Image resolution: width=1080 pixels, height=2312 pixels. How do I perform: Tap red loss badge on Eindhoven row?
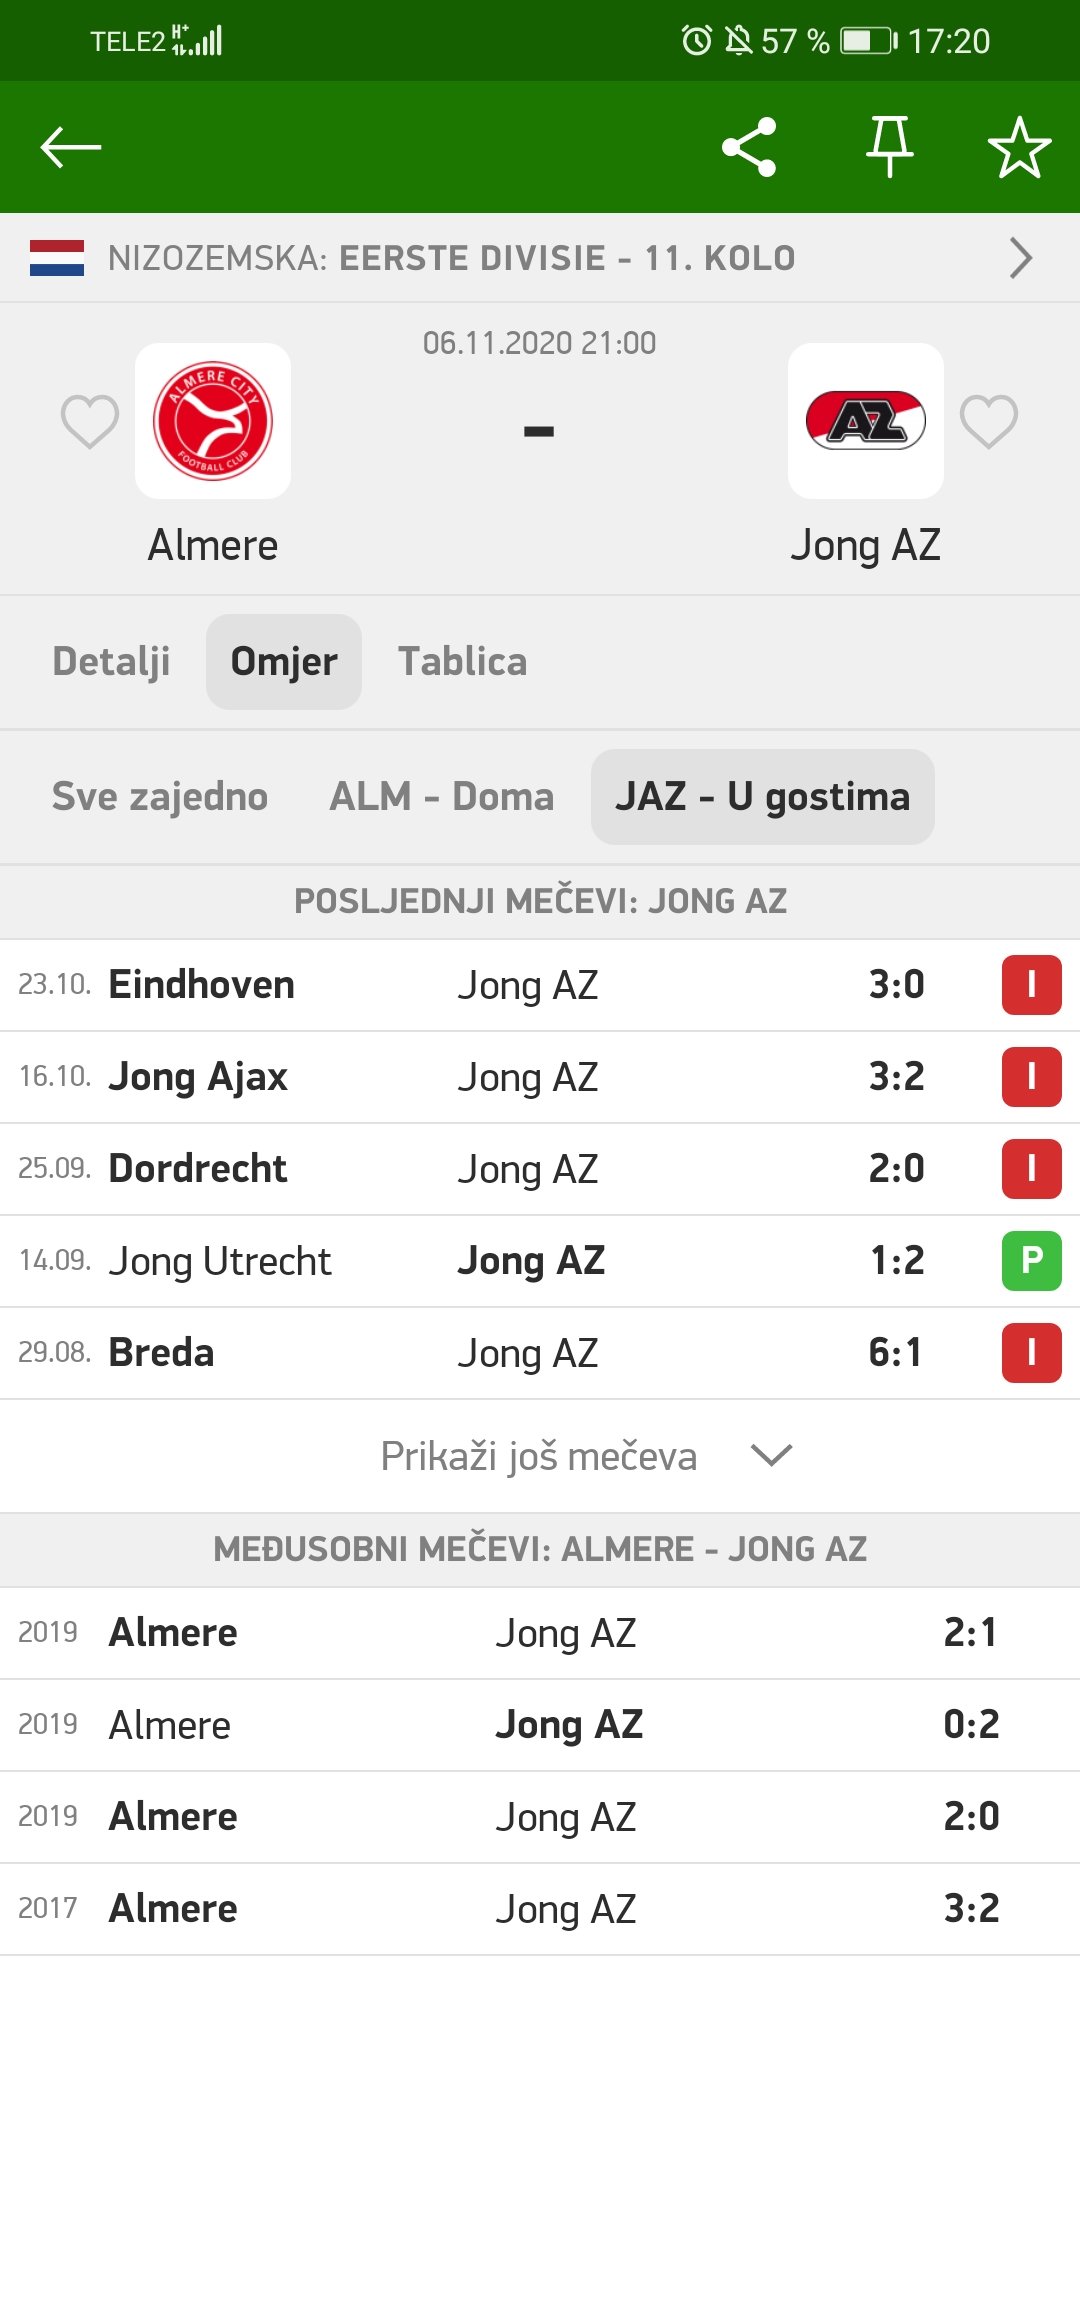[1032, 985]
